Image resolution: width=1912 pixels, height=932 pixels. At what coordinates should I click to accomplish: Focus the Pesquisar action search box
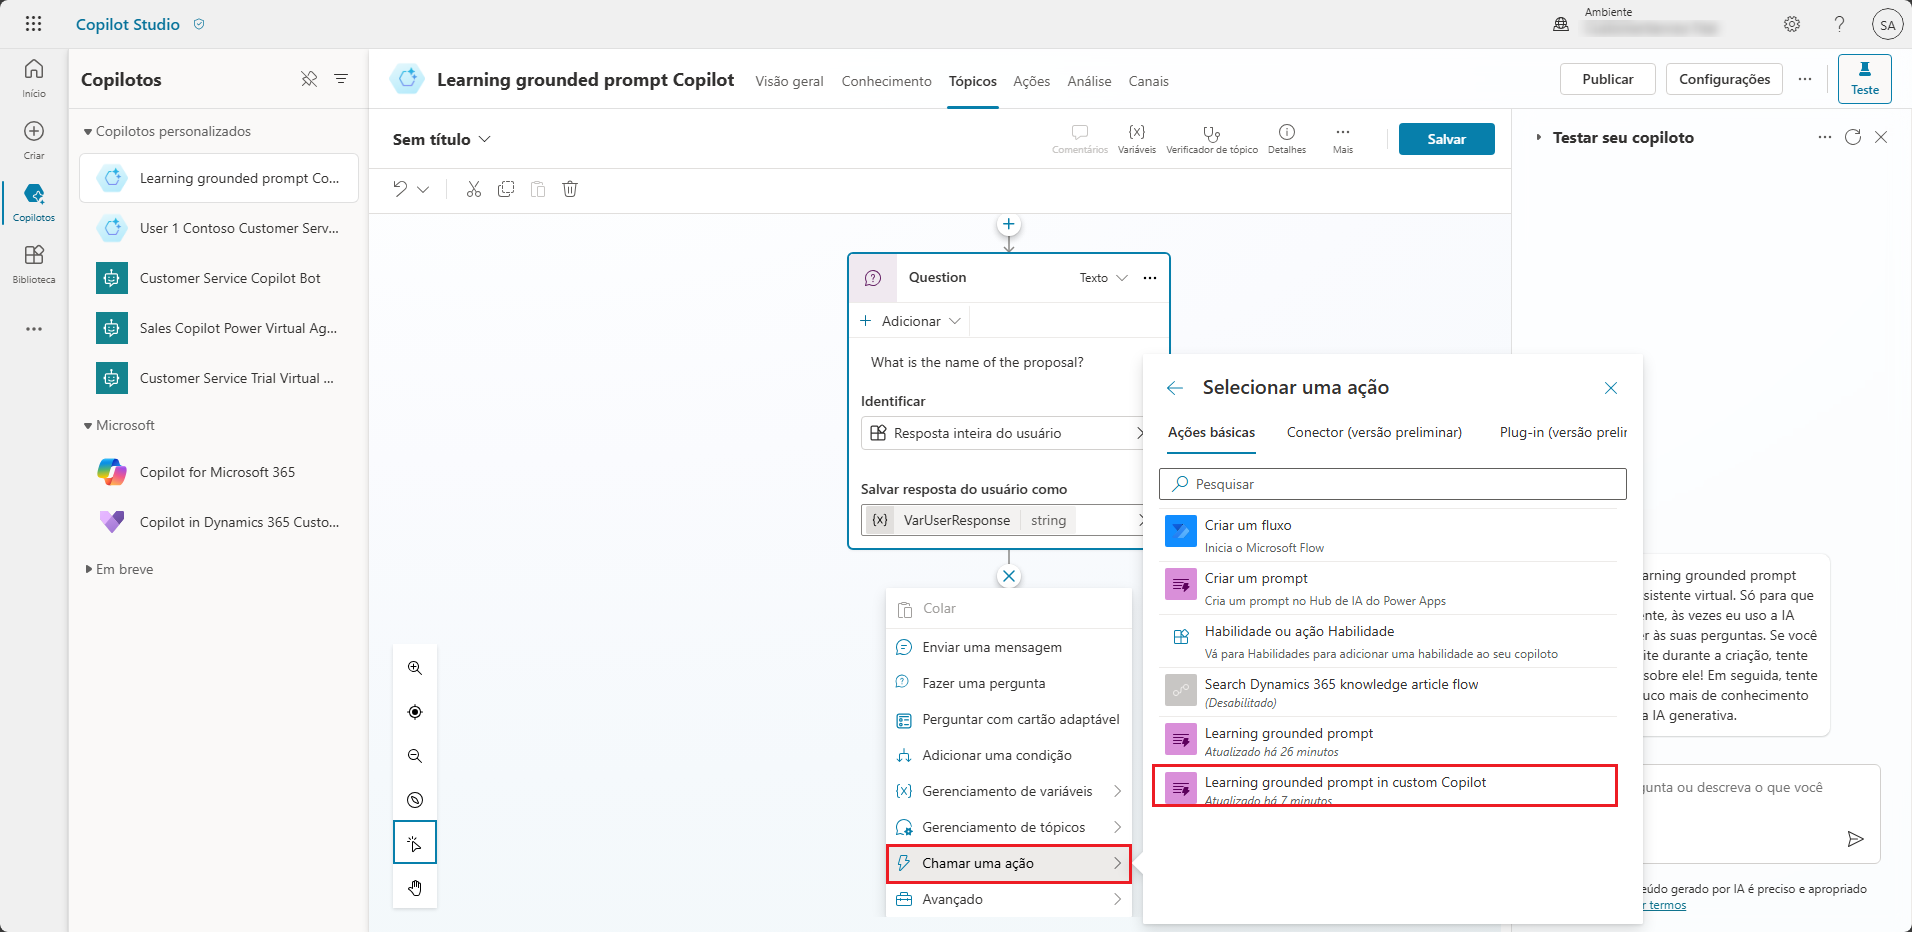point(1393,484)
